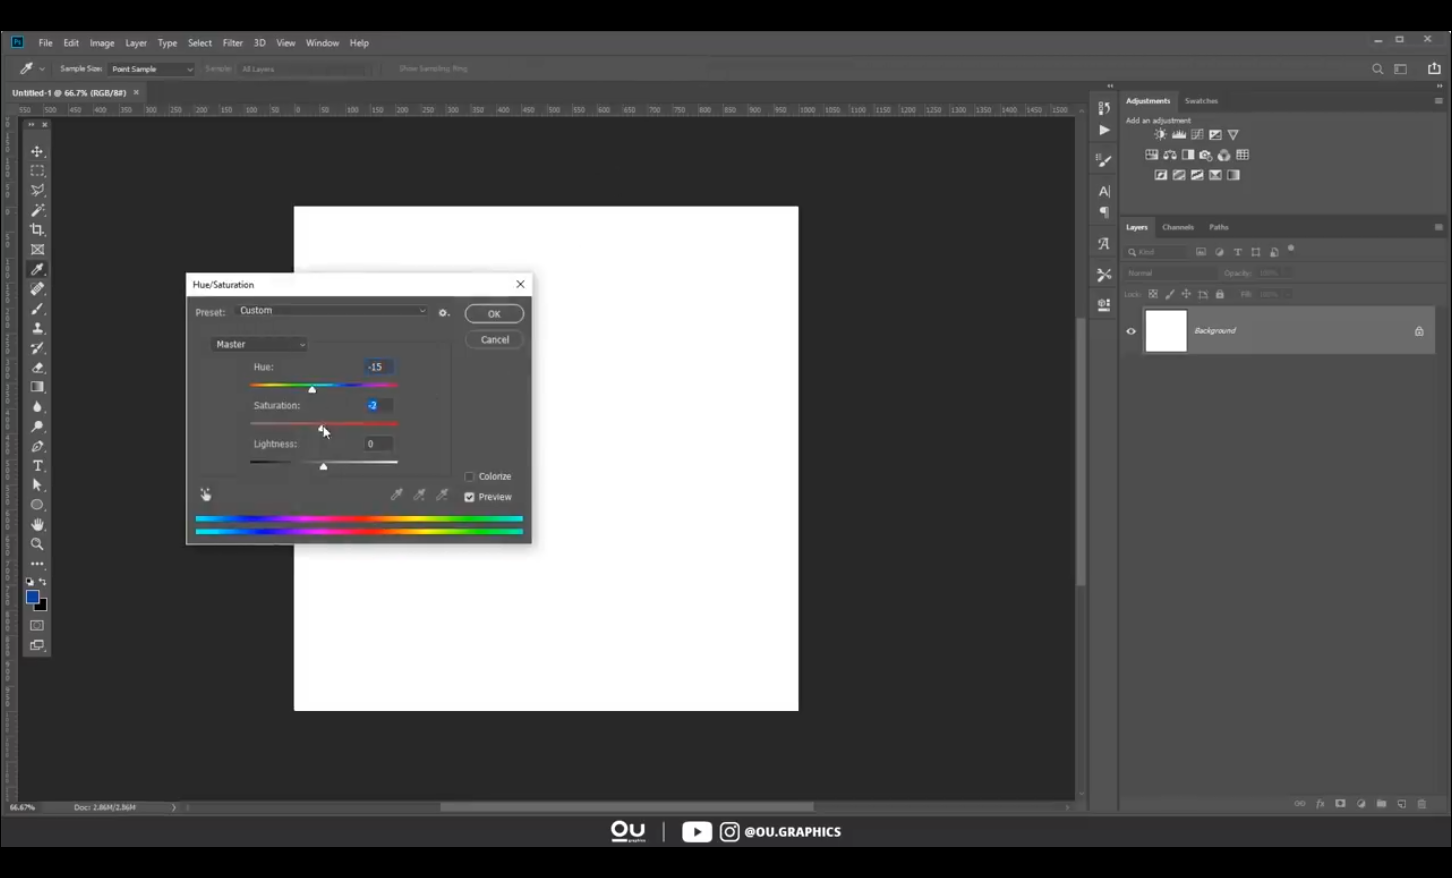This screenshot has height=878, width=1452.
Task: Click OK in Hue/Saturation dialog
Action: point(494,314)
